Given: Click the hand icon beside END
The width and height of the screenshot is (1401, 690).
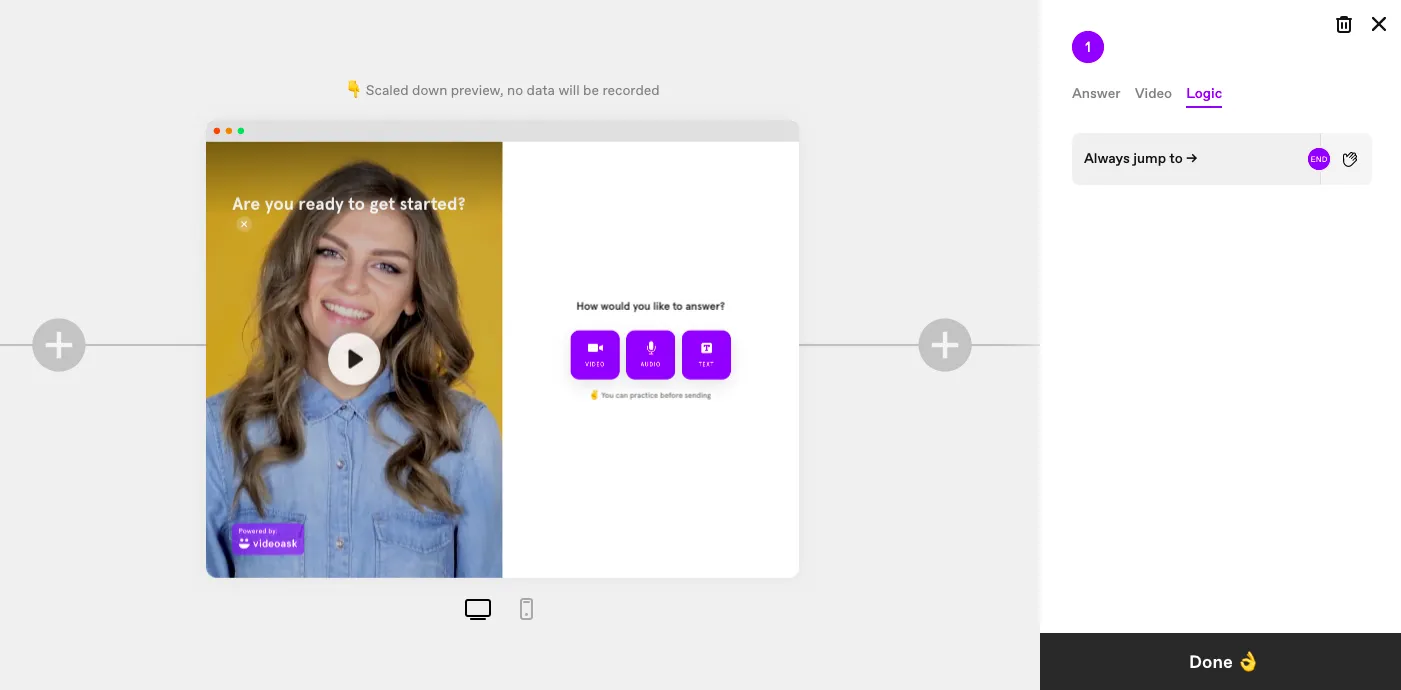Looking at the screenshot, I should tap(1350, 159).
